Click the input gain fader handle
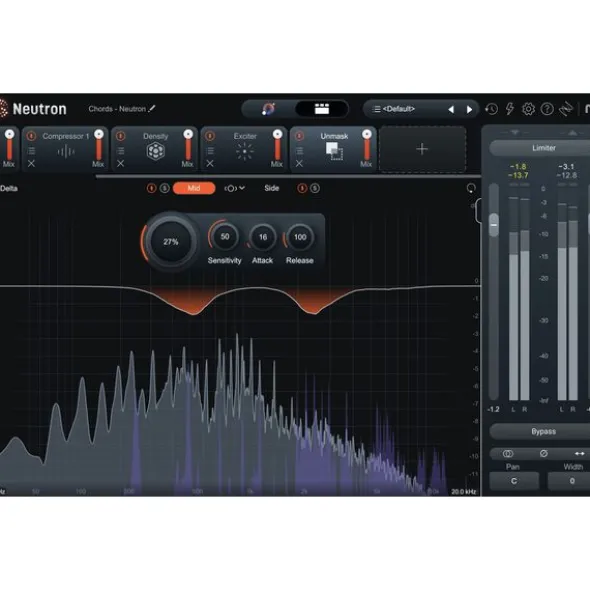The width and height of the screenshot is (590, 591). coord(493,225)
